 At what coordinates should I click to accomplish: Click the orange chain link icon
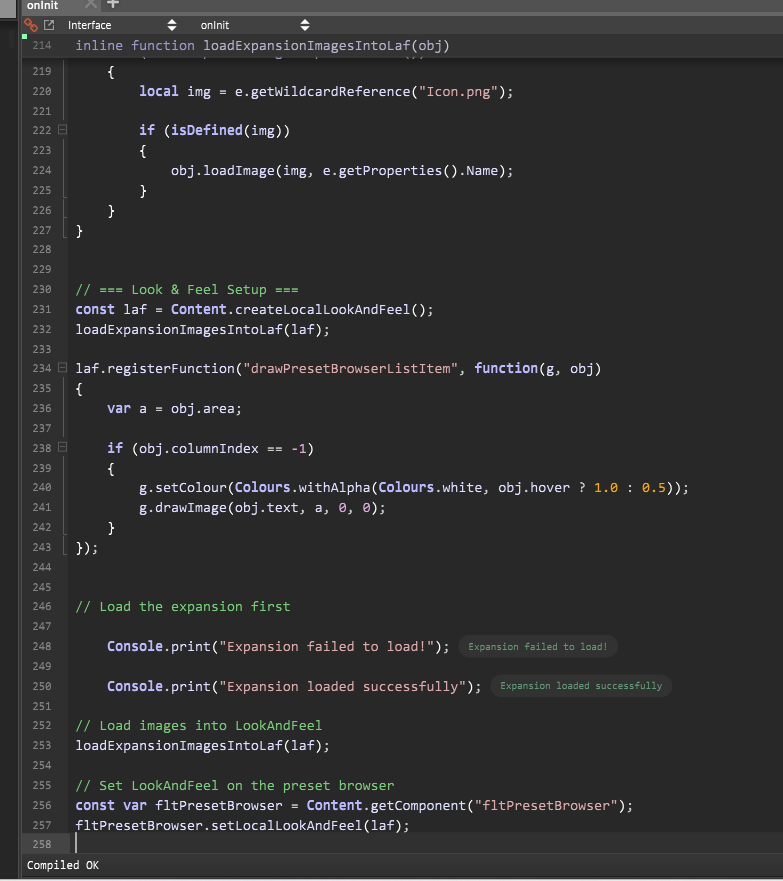30,25
